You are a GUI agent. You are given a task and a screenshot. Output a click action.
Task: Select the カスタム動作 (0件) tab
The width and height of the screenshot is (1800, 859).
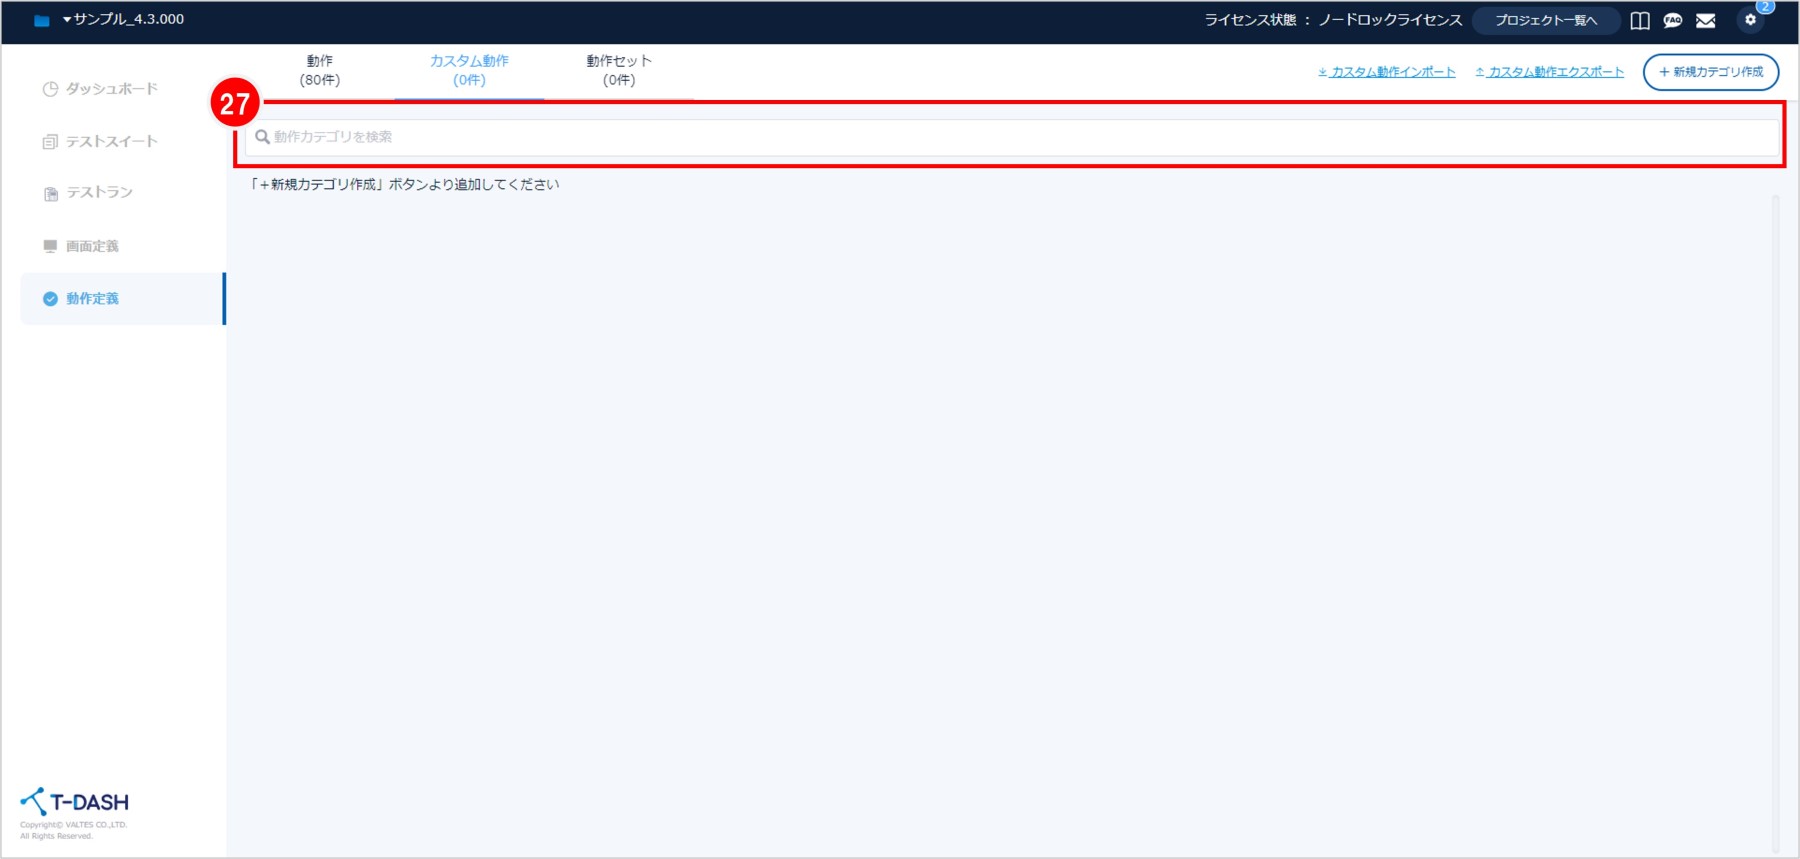click(x=469, y=70)
